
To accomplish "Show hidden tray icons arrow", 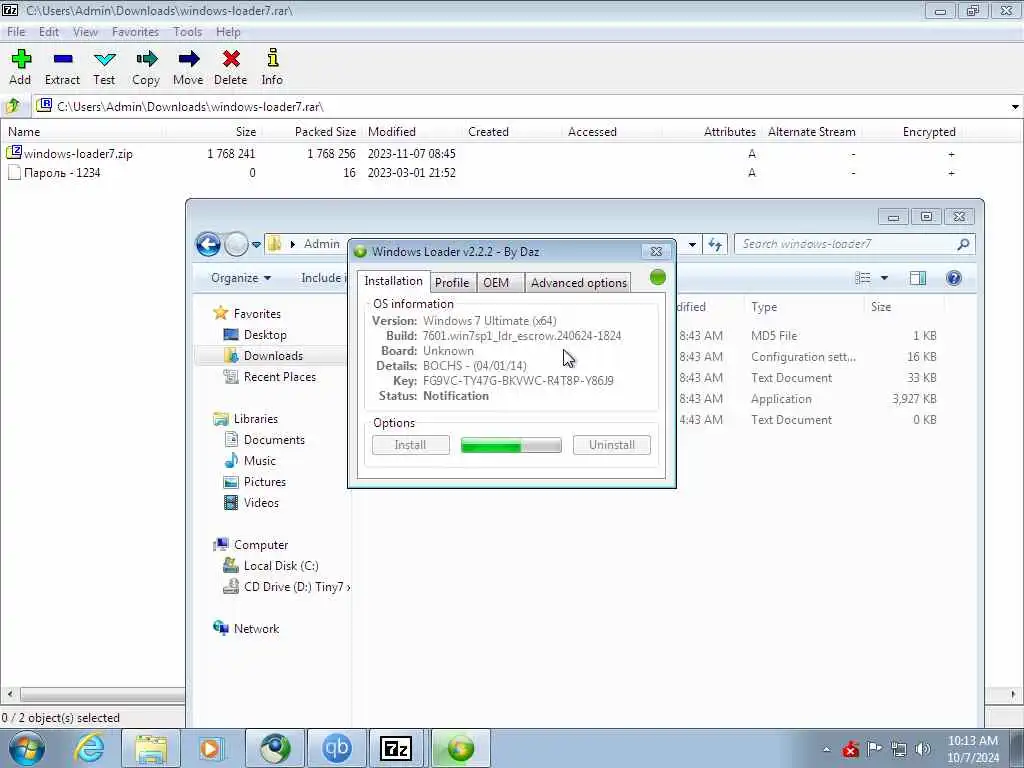I will [827, 750].
